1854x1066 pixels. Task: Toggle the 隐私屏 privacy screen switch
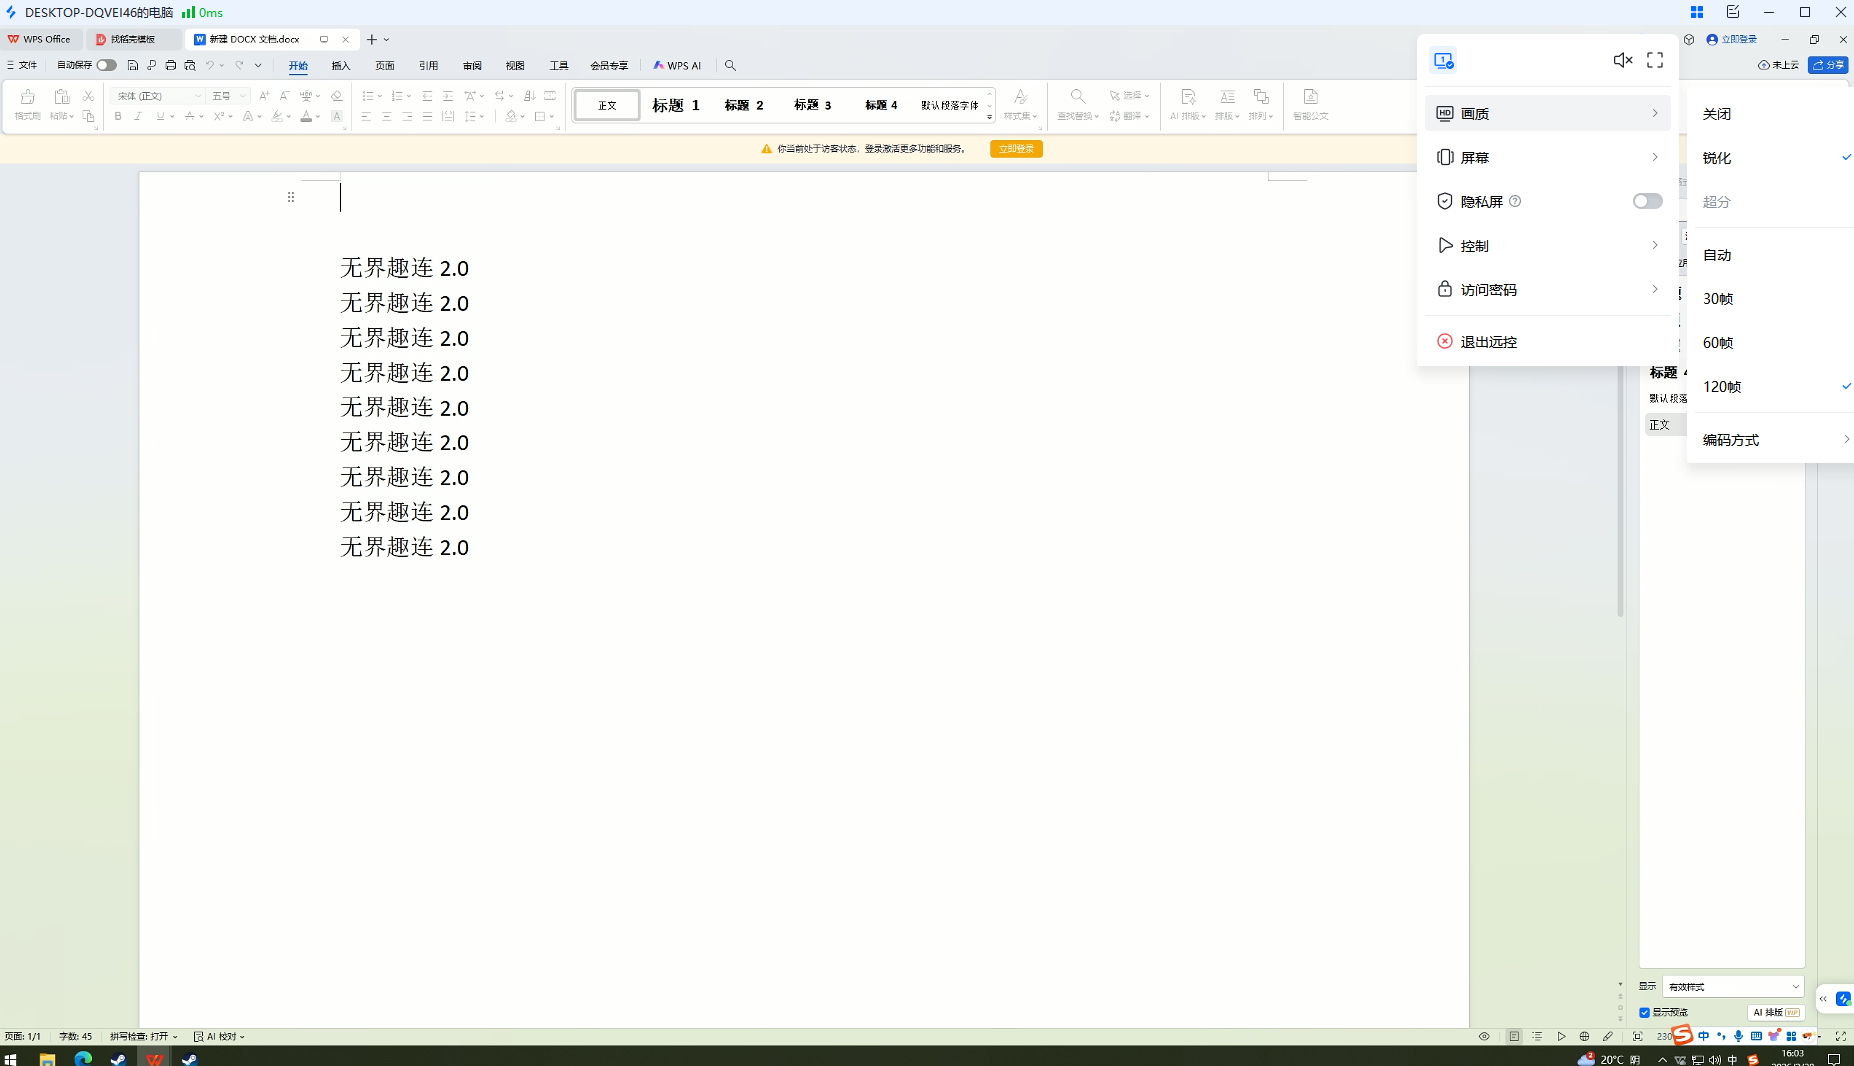coord(1647,202)
